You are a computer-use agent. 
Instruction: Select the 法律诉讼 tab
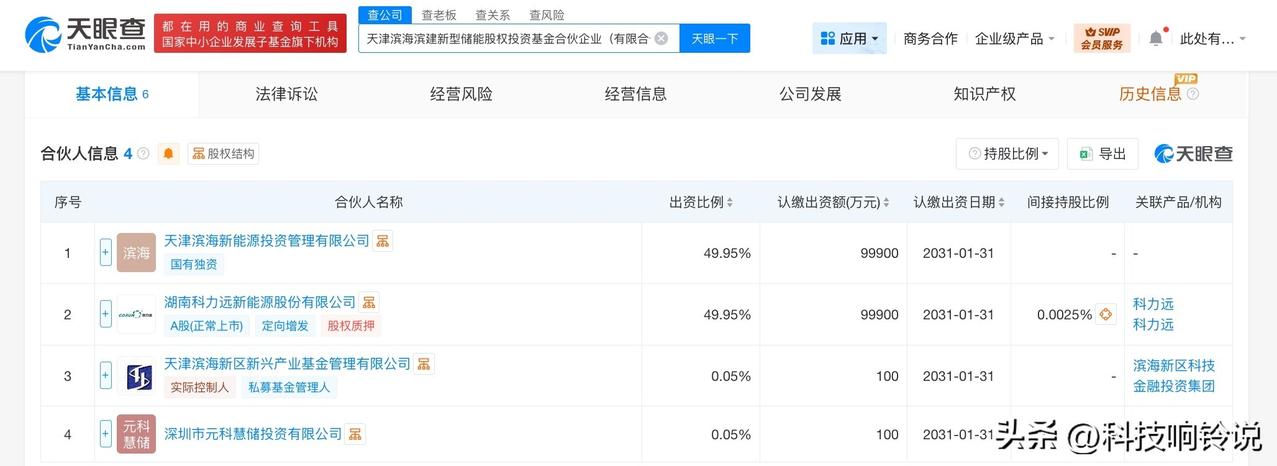(x=286, y=94)
